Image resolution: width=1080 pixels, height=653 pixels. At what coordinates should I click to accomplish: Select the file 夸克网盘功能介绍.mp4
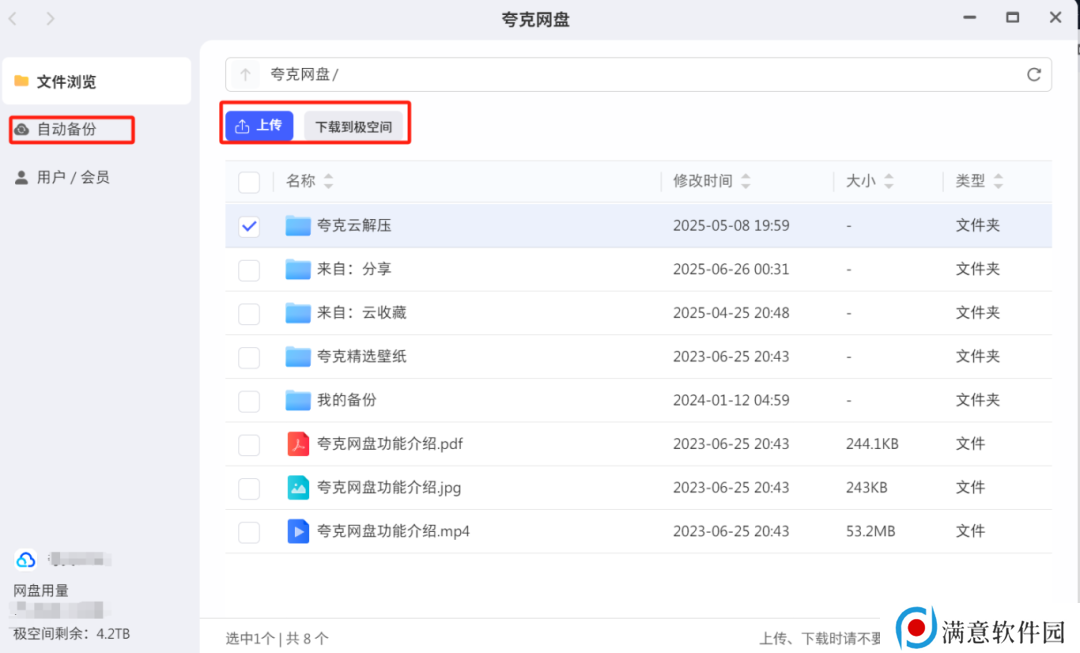(393, 531)
